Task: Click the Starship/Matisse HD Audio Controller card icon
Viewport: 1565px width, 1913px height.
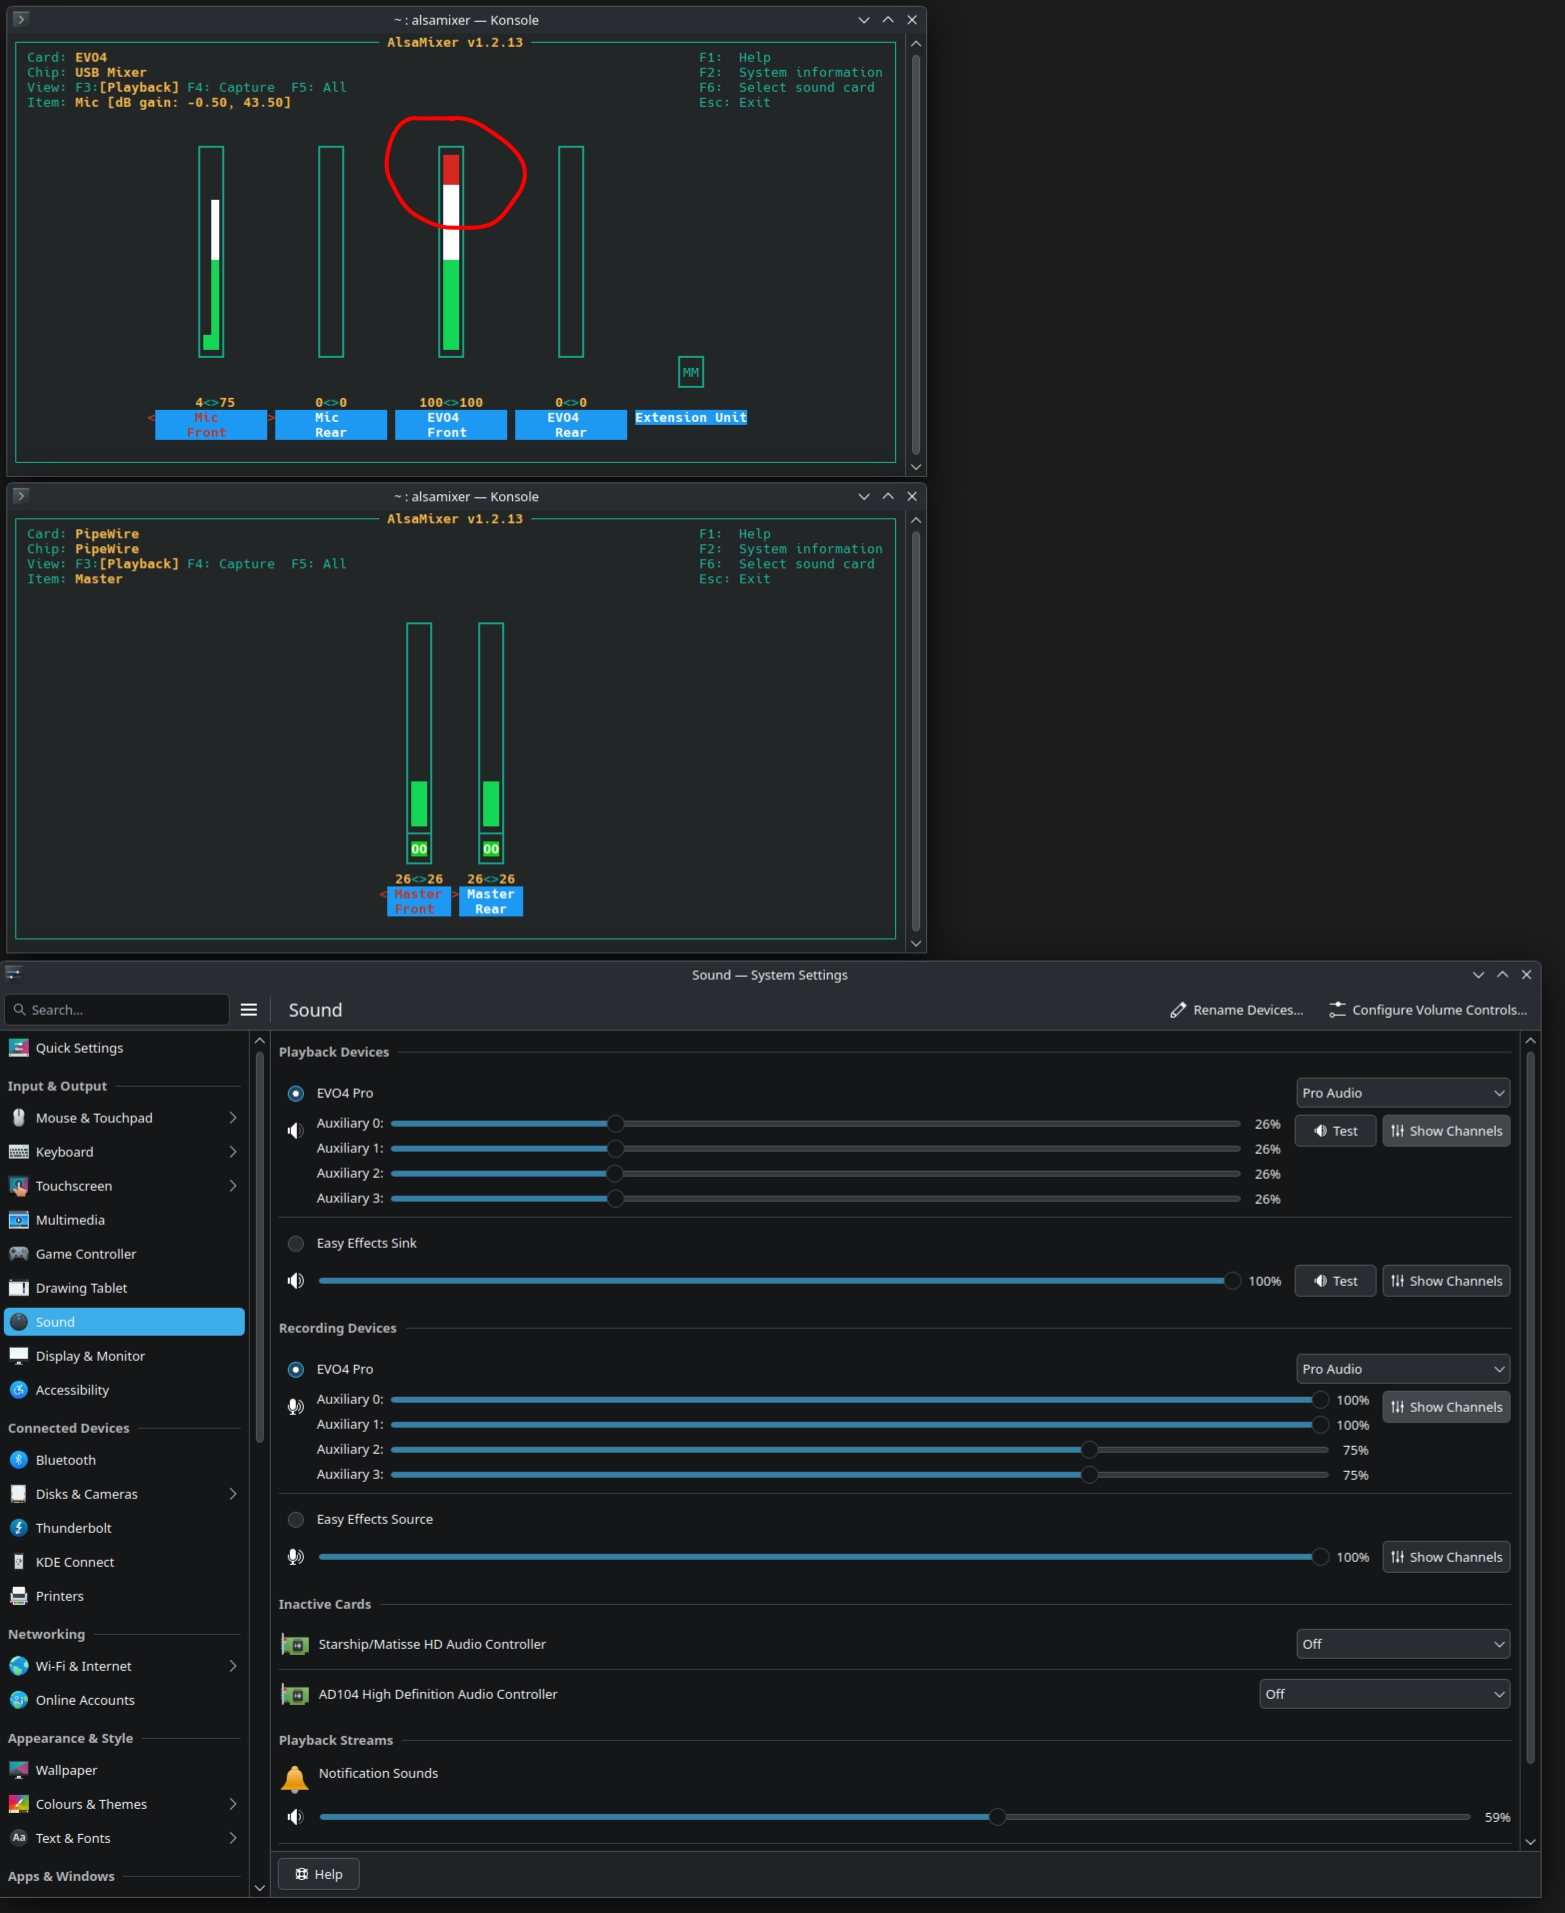Action: click(x=295, y=1644)
